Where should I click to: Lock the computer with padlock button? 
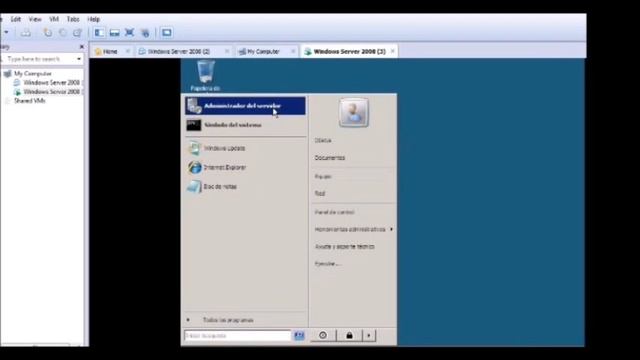coord(349,336)
